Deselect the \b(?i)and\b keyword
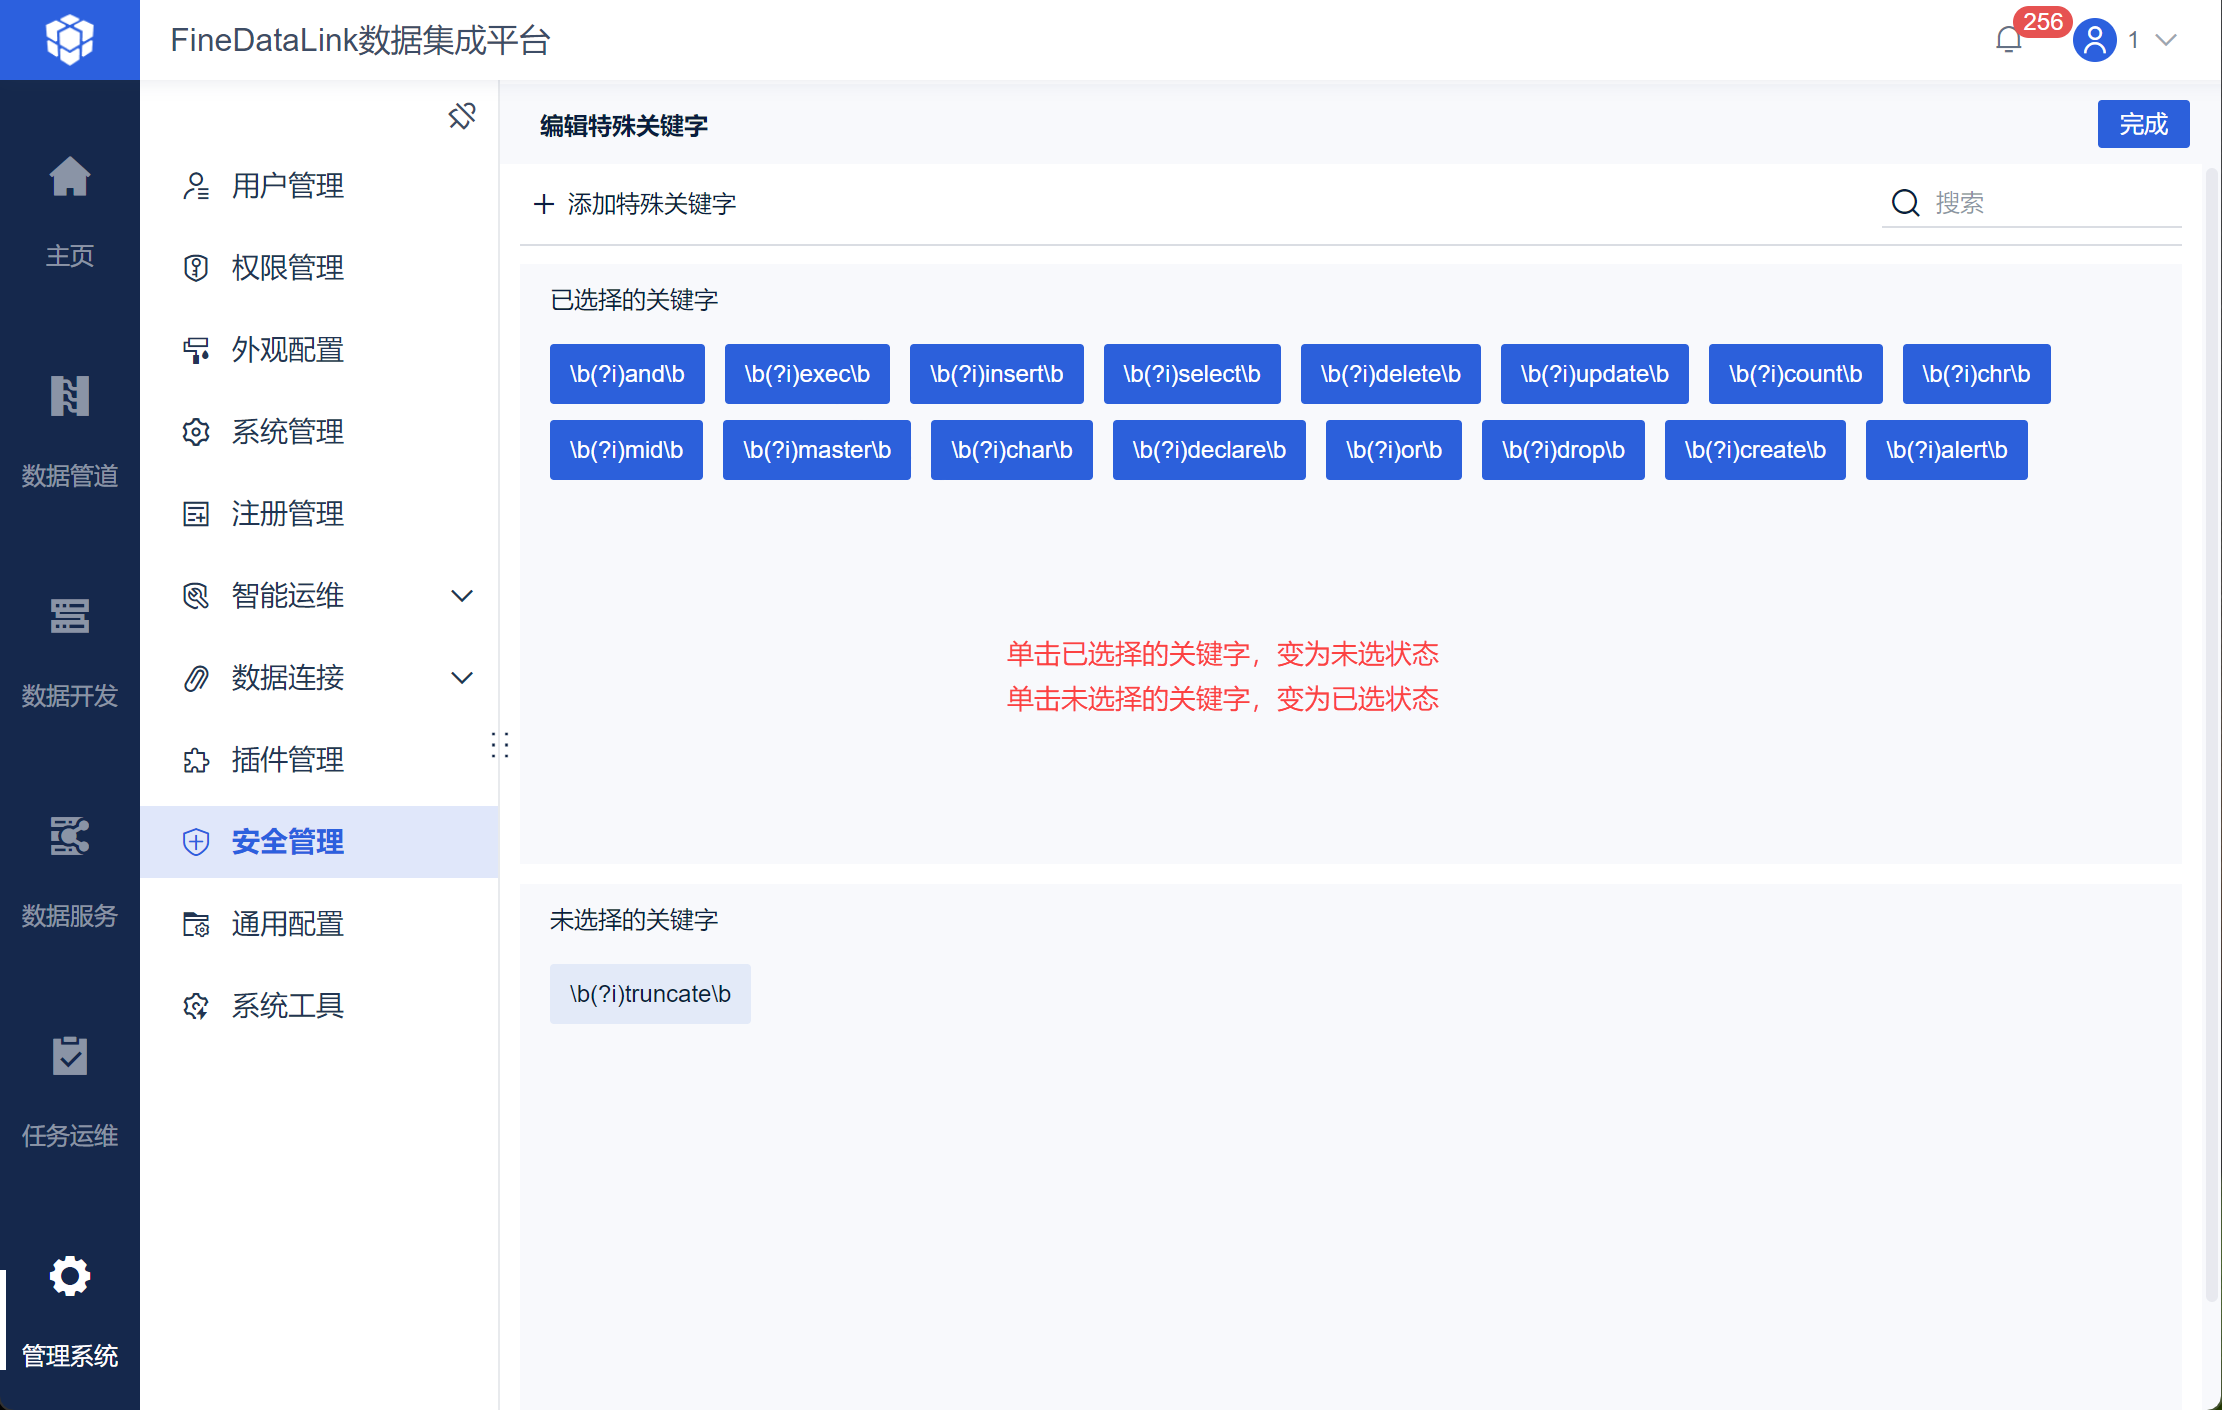Screen dimensions: 2222x1410 627,374
